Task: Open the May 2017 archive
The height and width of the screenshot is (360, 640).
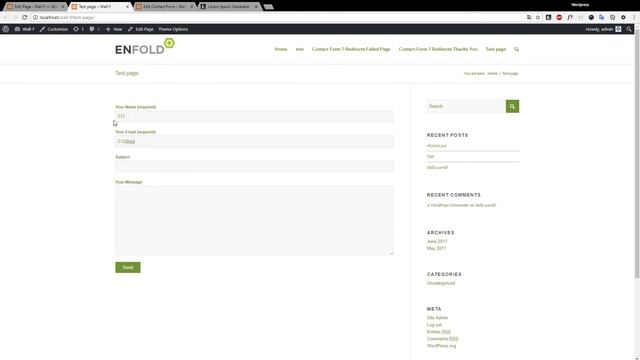Action: pos(436,248)
